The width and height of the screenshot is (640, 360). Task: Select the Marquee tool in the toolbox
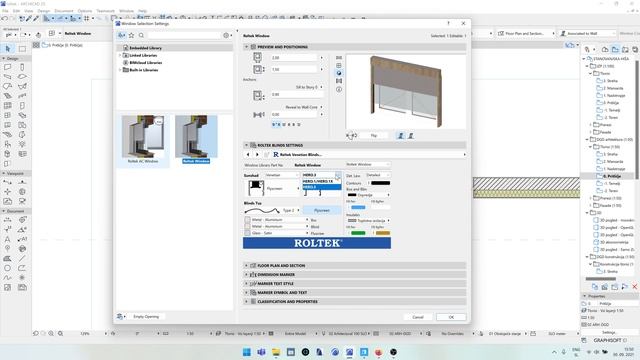(x=22, y=49)
